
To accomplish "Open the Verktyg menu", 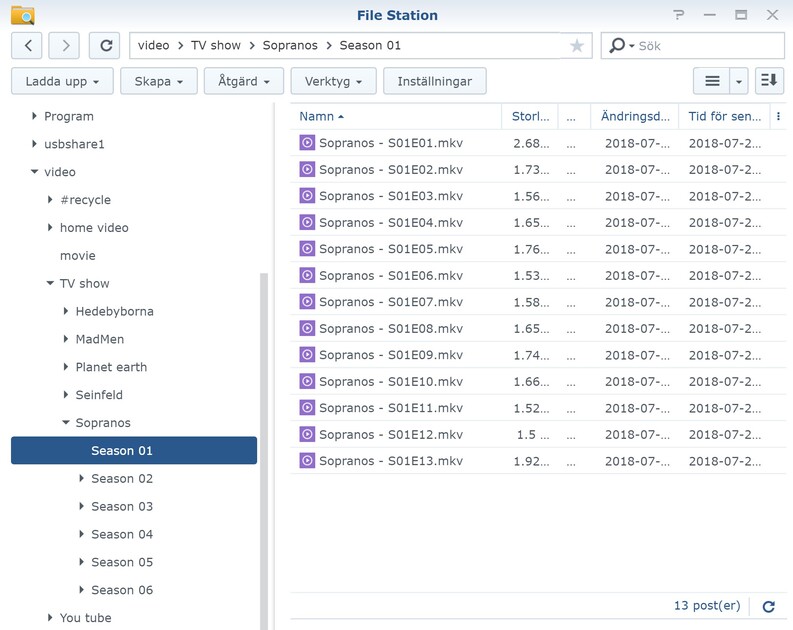I will click(x=333, y=81).
